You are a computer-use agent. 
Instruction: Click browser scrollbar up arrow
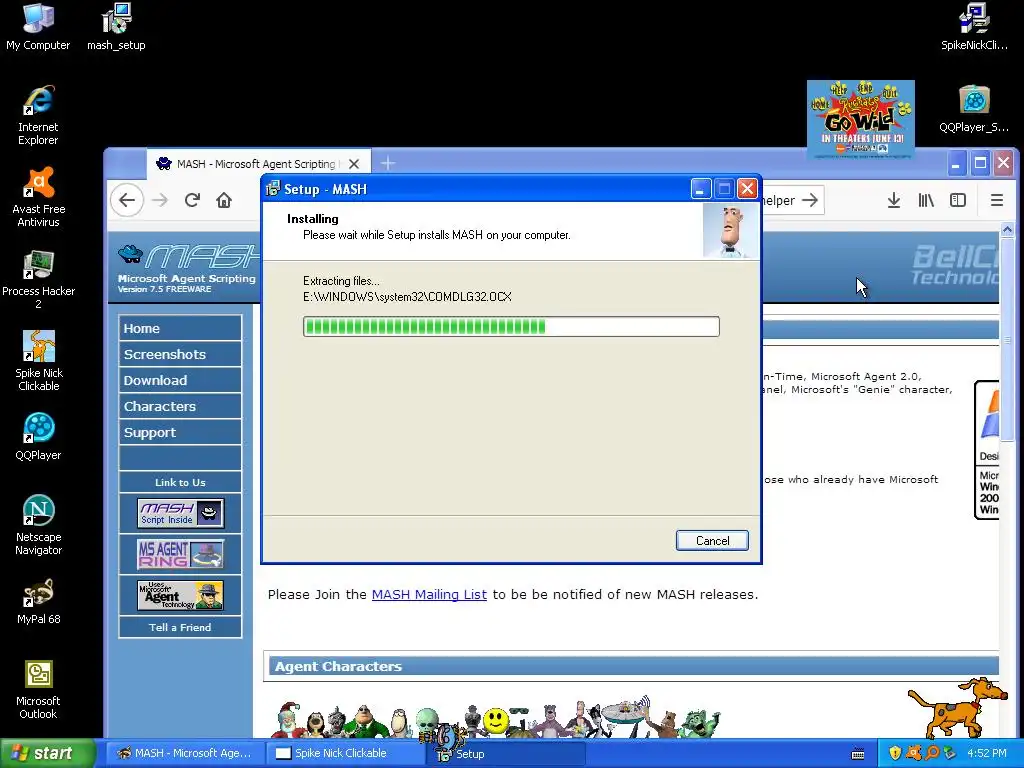[1007, 230]
